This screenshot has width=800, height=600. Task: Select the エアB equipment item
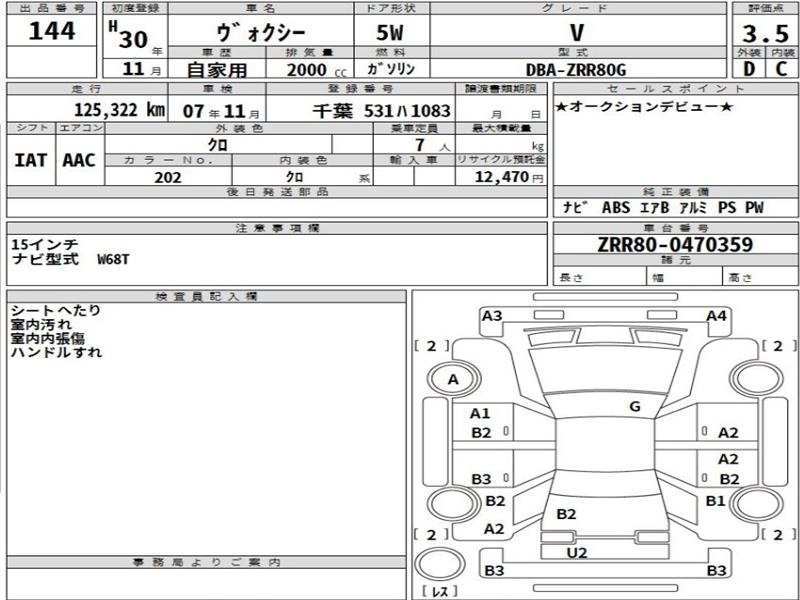click(x=654, y=207)
